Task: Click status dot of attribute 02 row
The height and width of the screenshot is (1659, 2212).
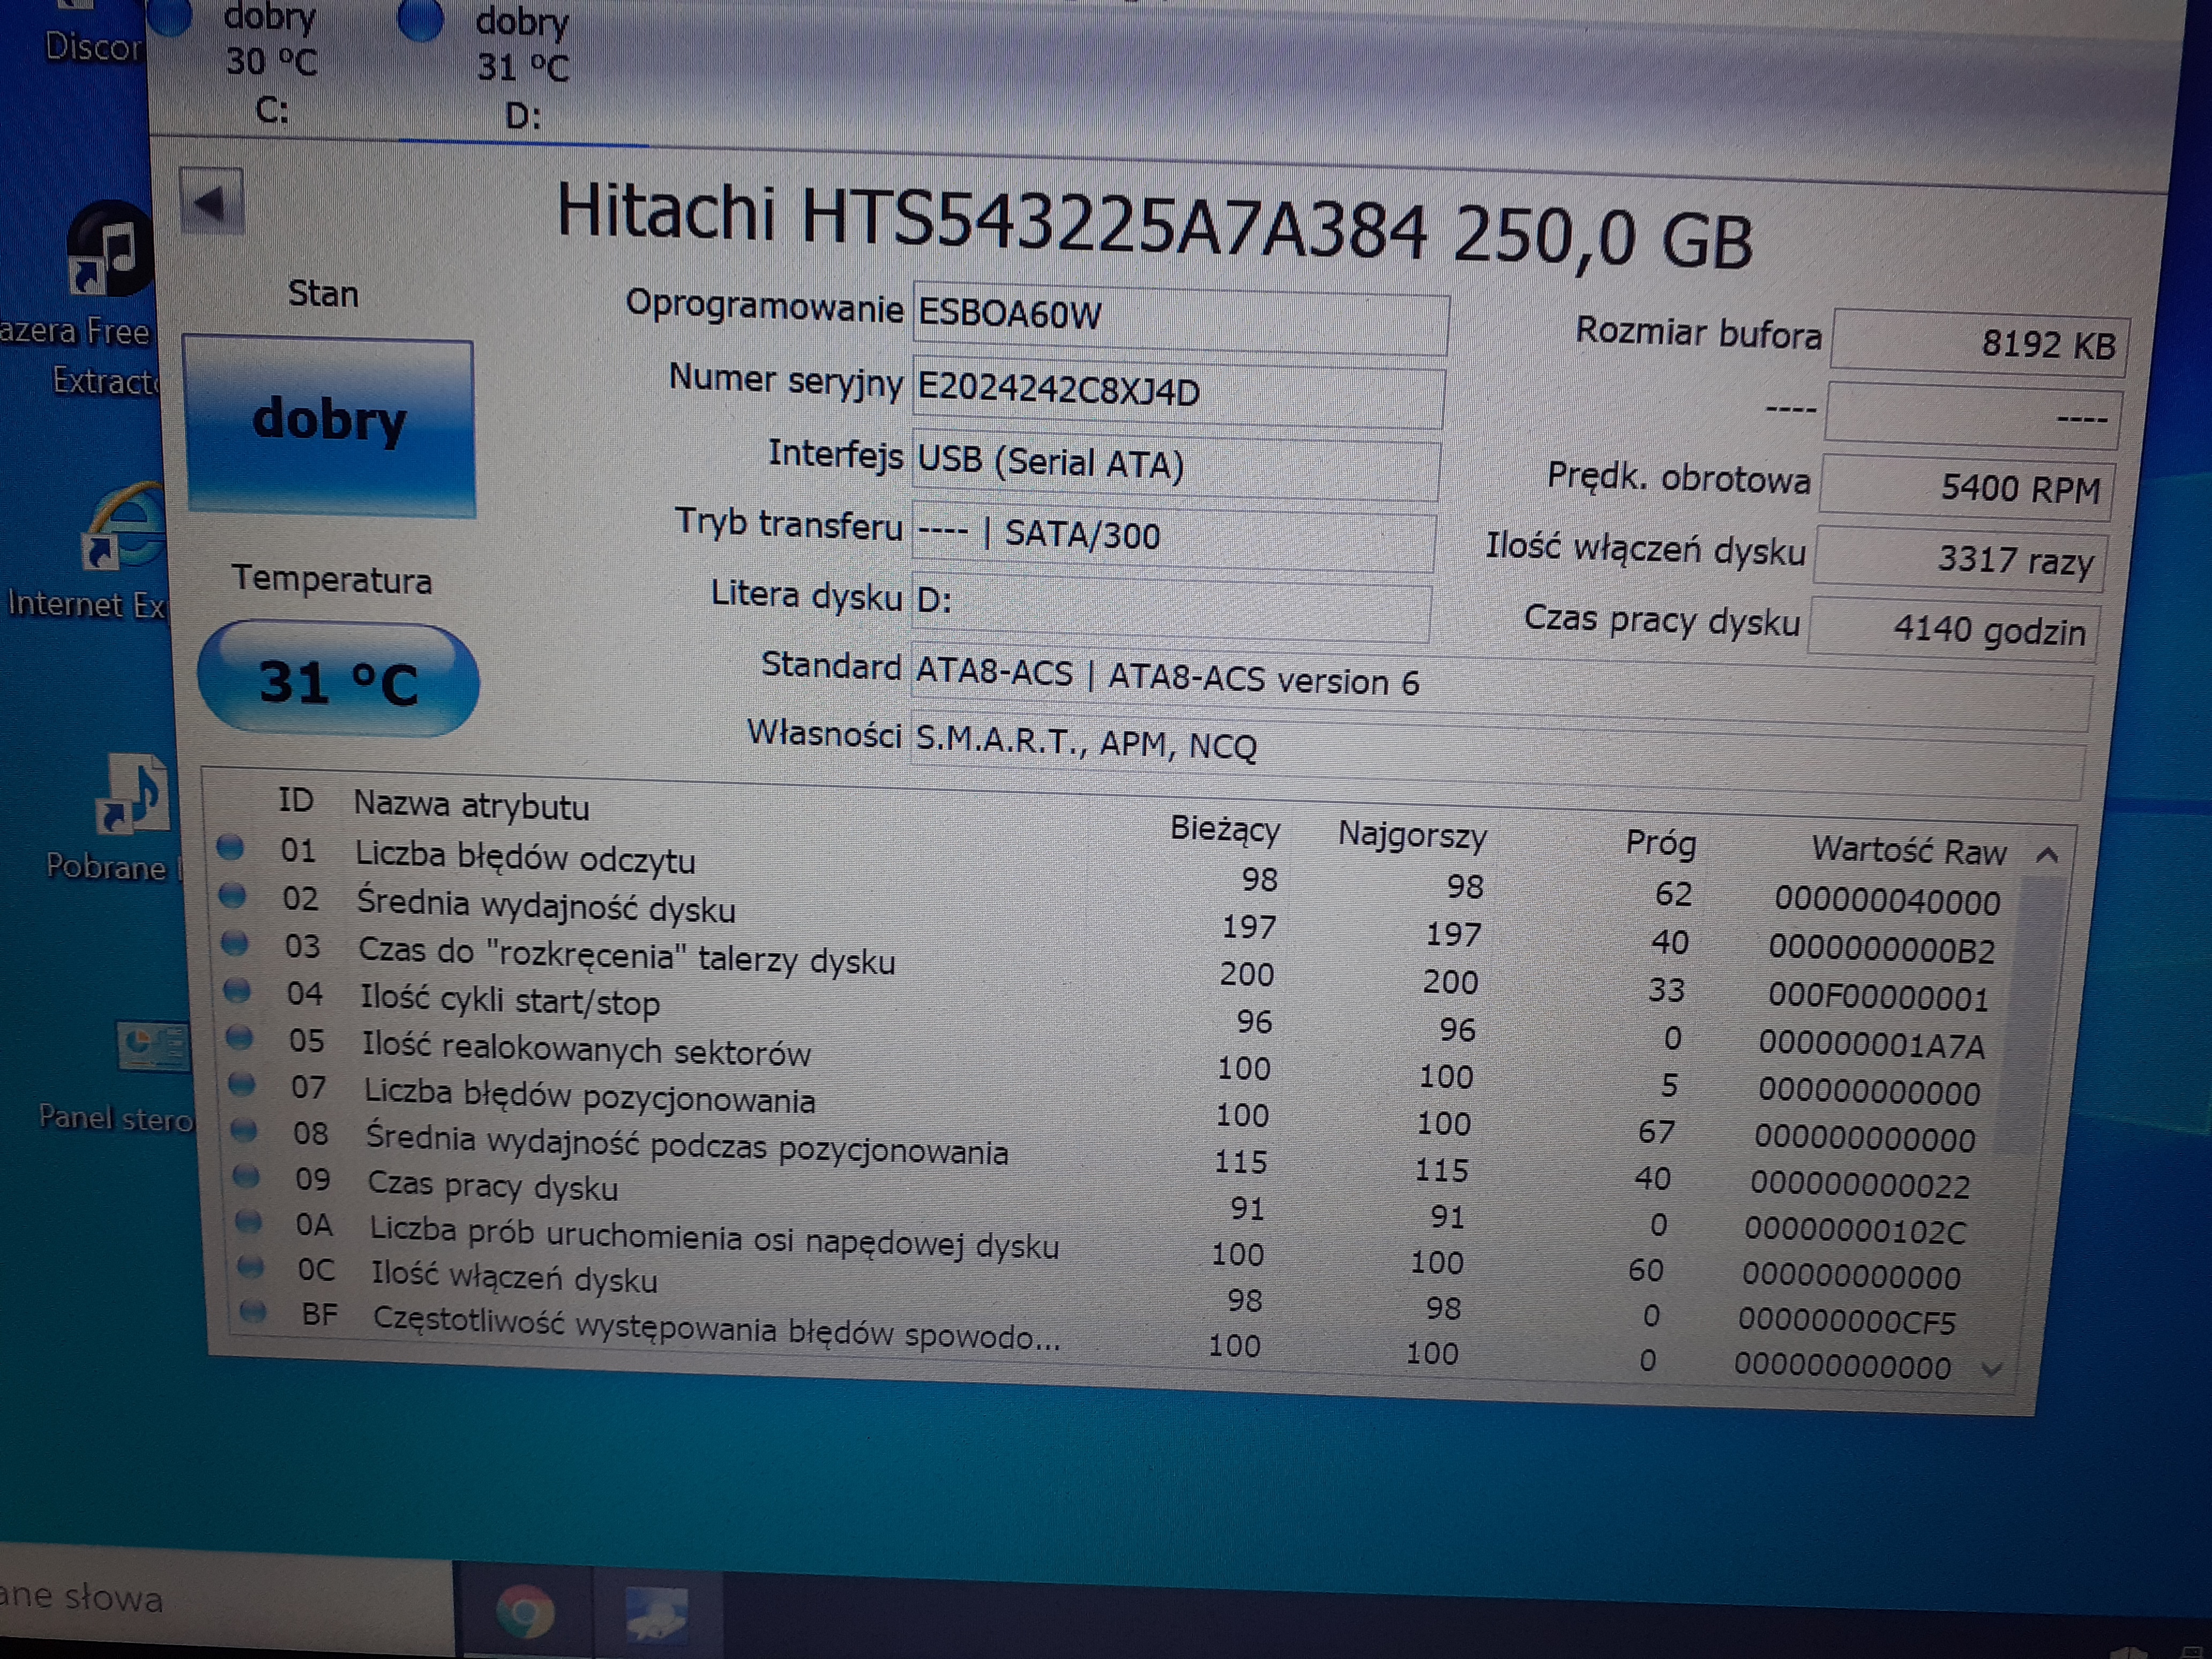Action: point(233,895)
